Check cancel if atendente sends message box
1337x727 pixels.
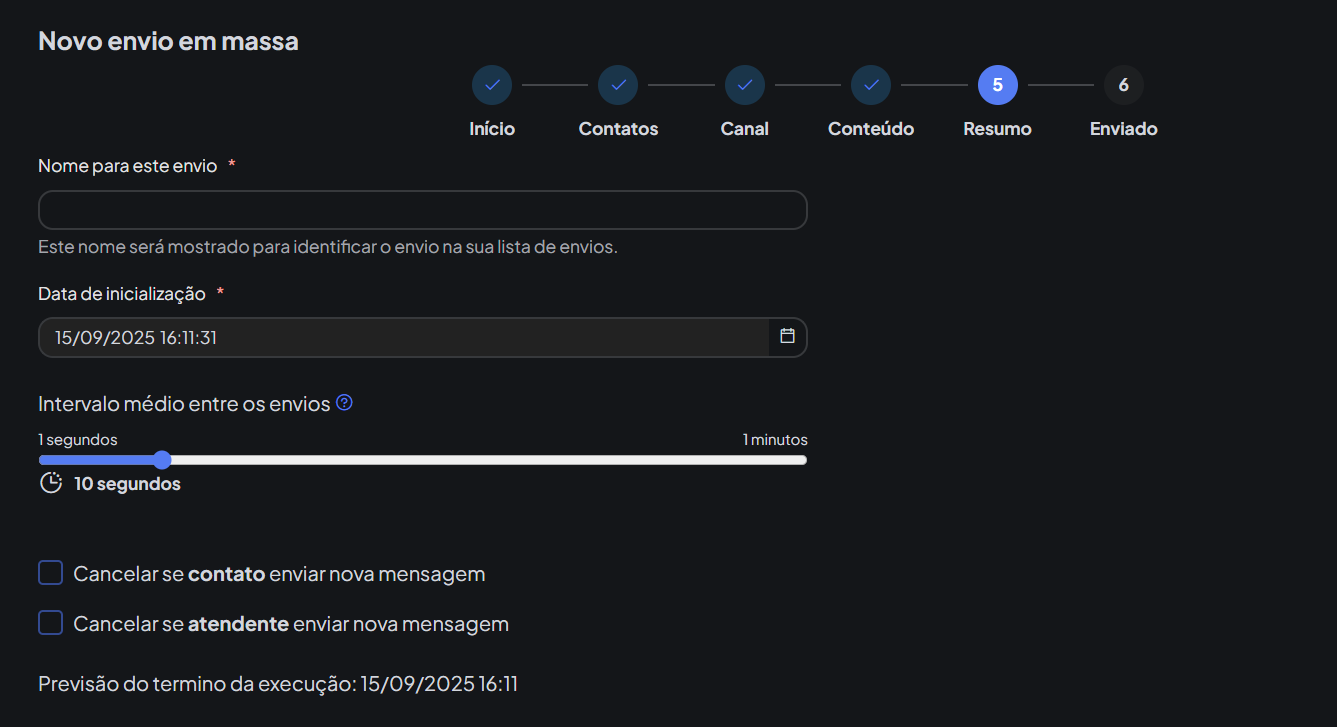51,623
